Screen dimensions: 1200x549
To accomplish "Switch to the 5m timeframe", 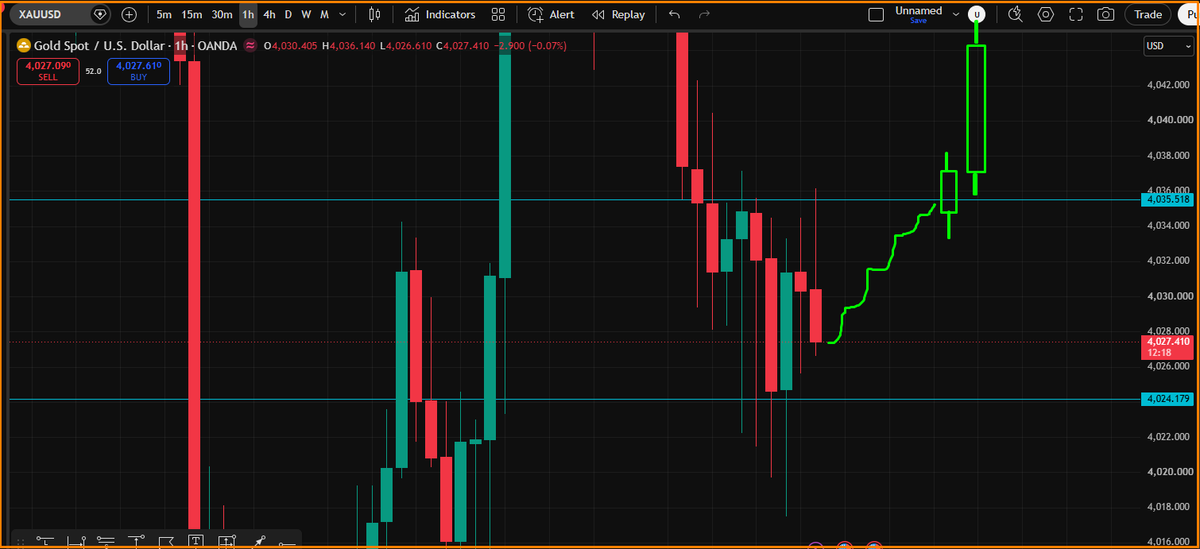I will click(x=164, y=15).
